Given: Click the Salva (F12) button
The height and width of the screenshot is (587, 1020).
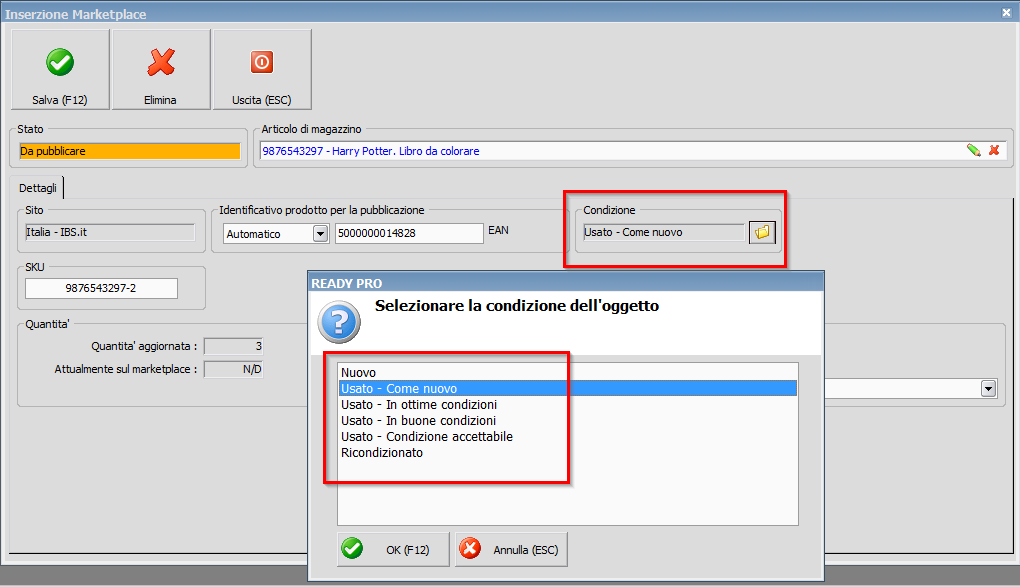Looking at the screenshot, I should (x=60, y=69).
